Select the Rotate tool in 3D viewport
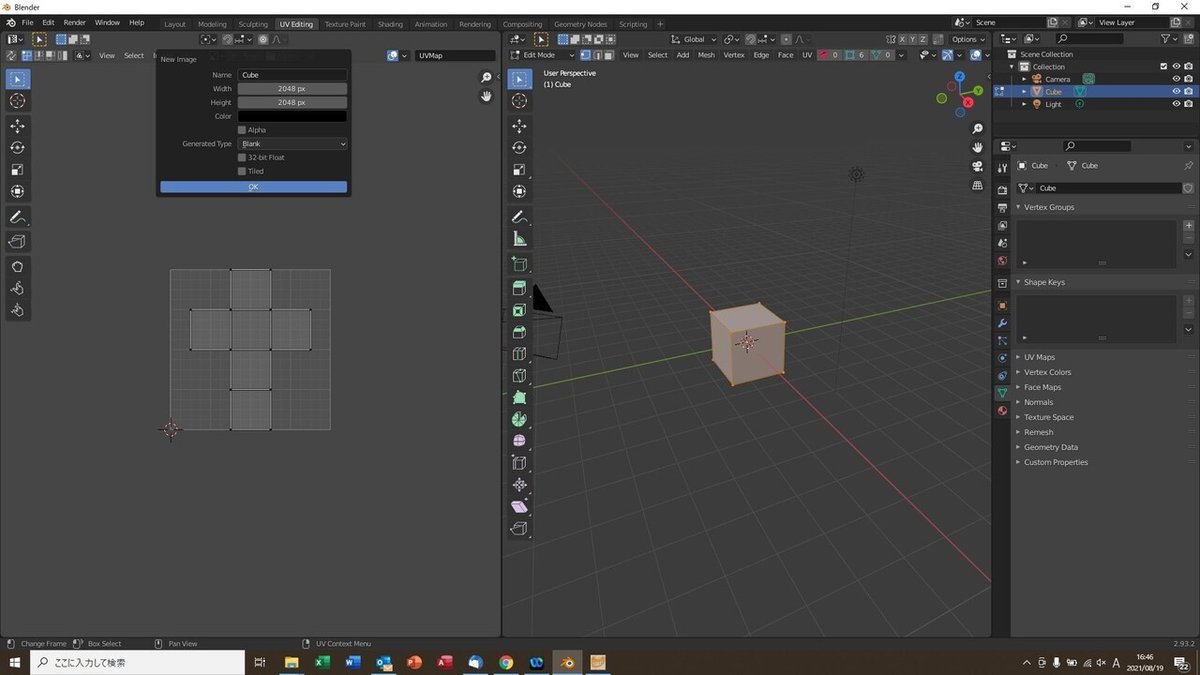Image resolution: width=1200 pixels, height=675 pixels. click(519, 148)
